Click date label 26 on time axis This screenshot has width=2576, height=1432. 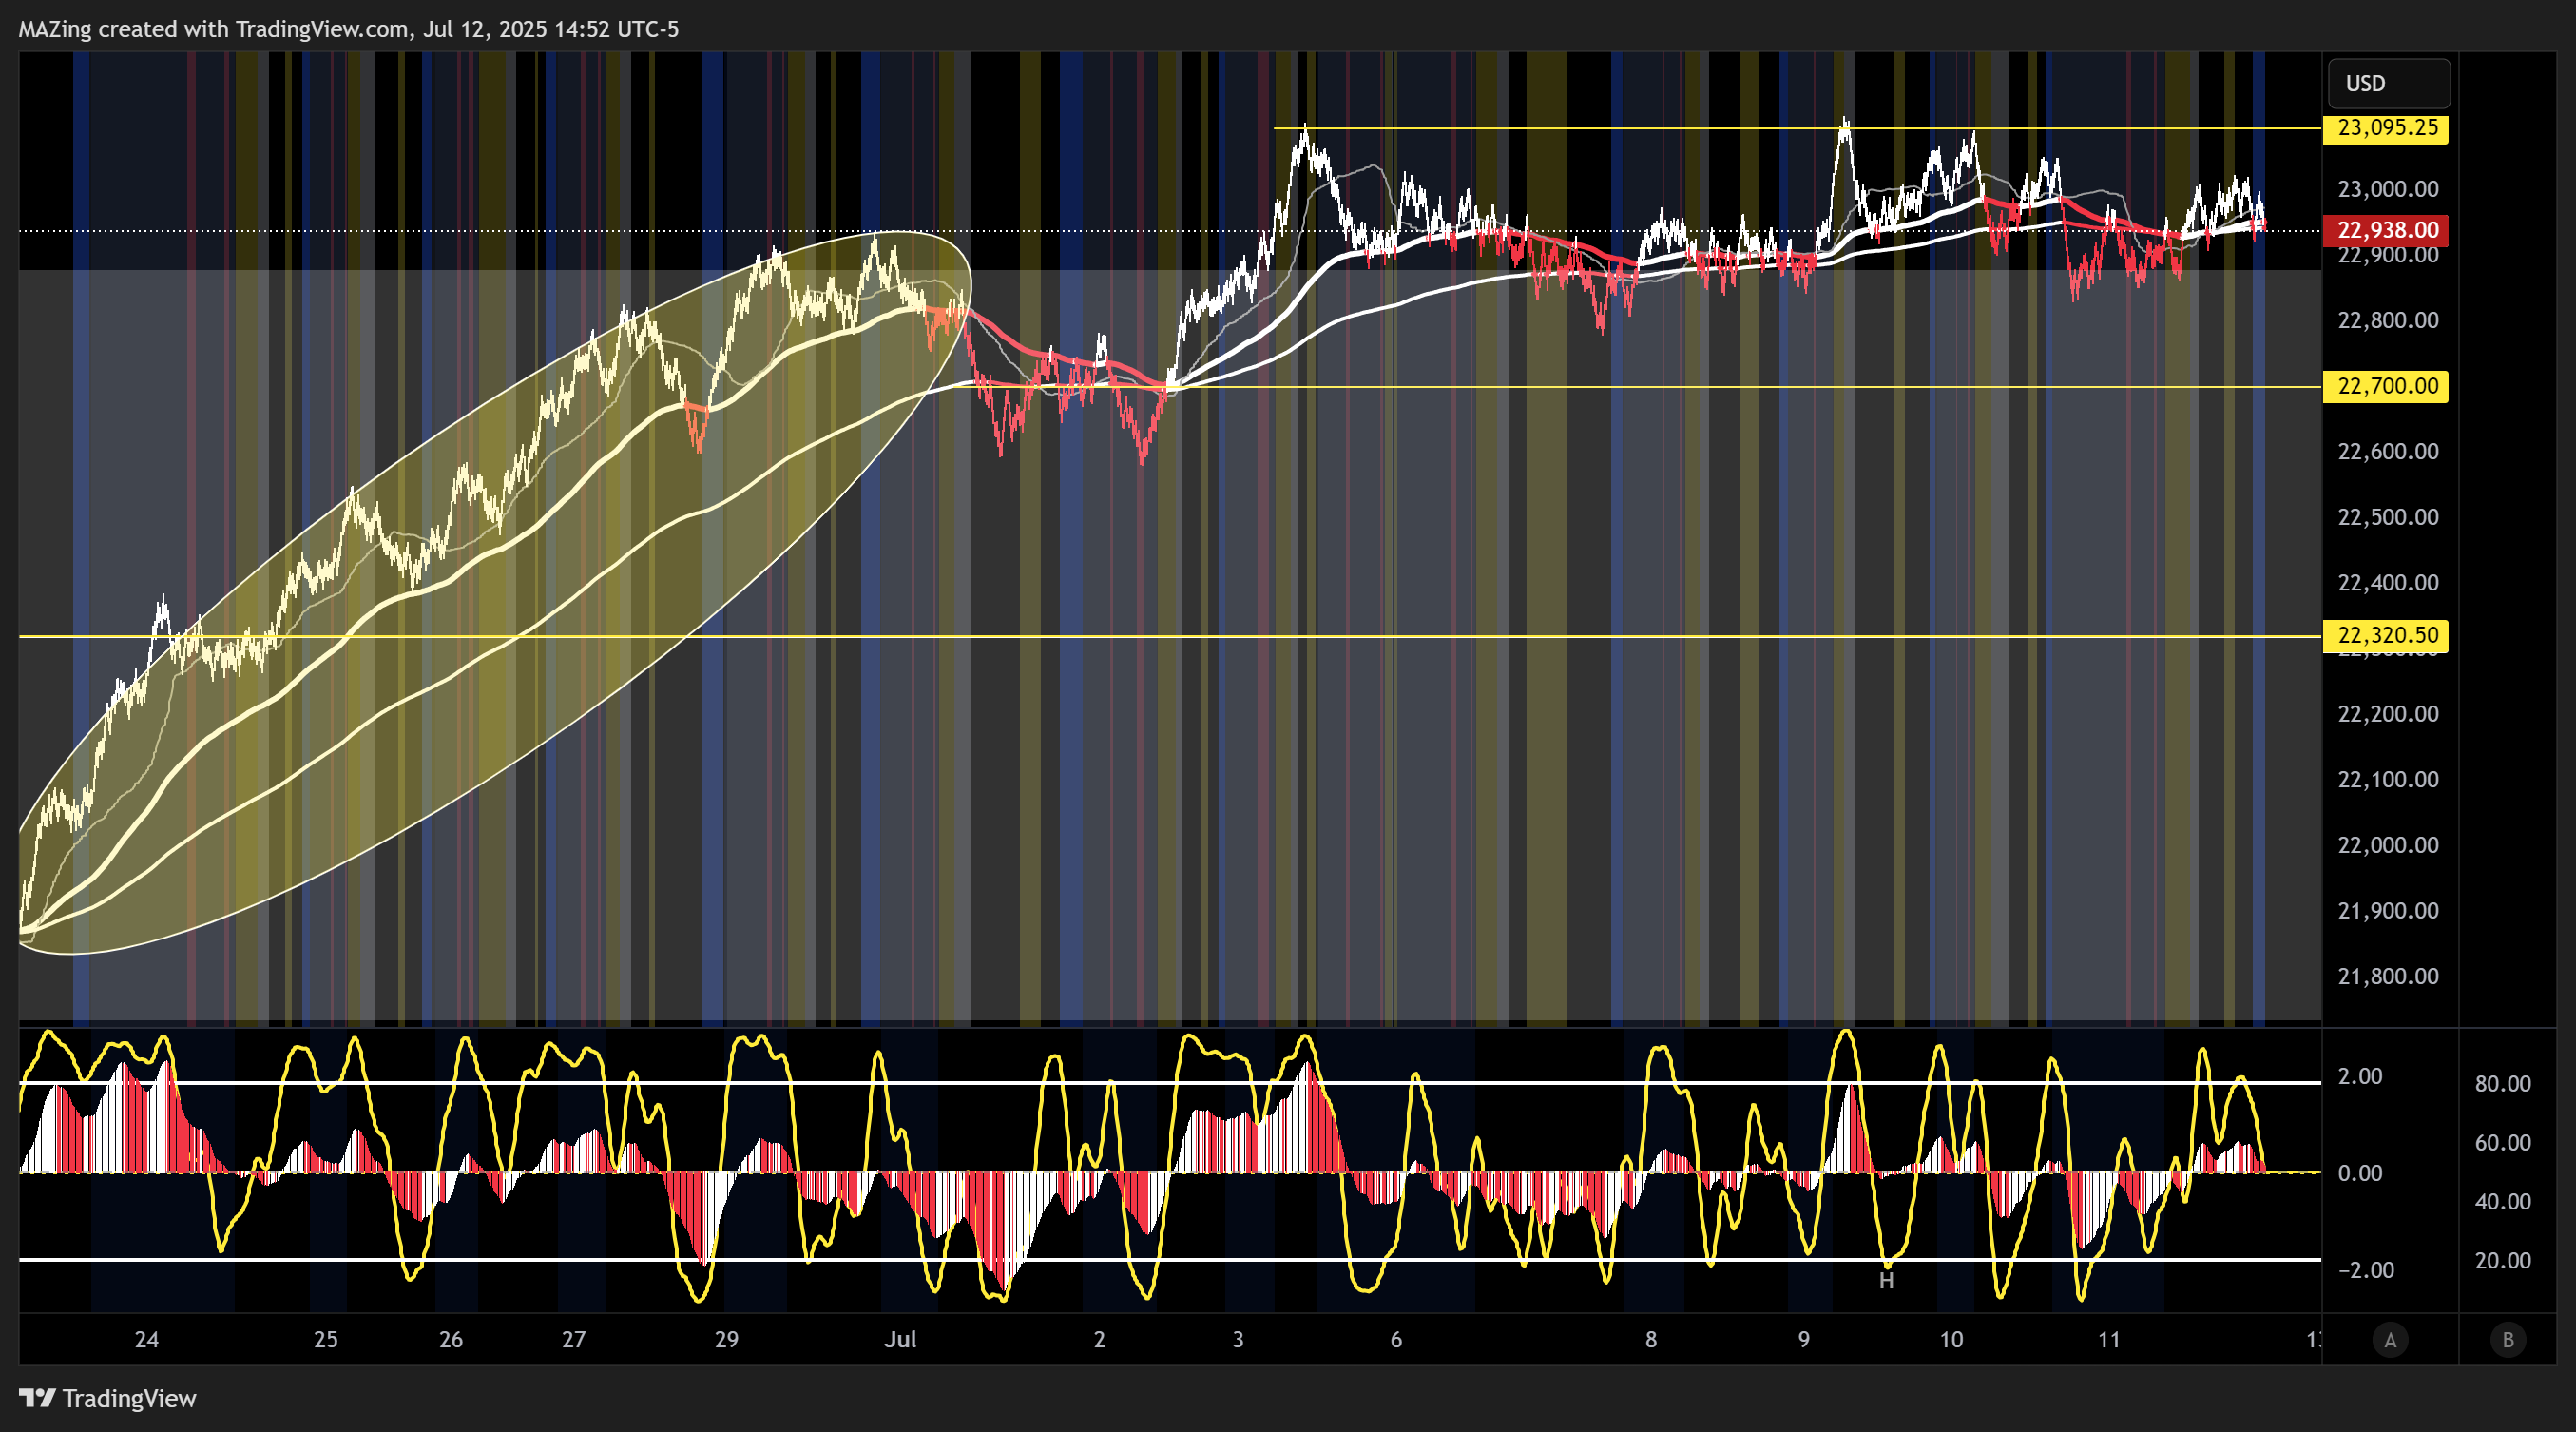[x=451, y=1340]
